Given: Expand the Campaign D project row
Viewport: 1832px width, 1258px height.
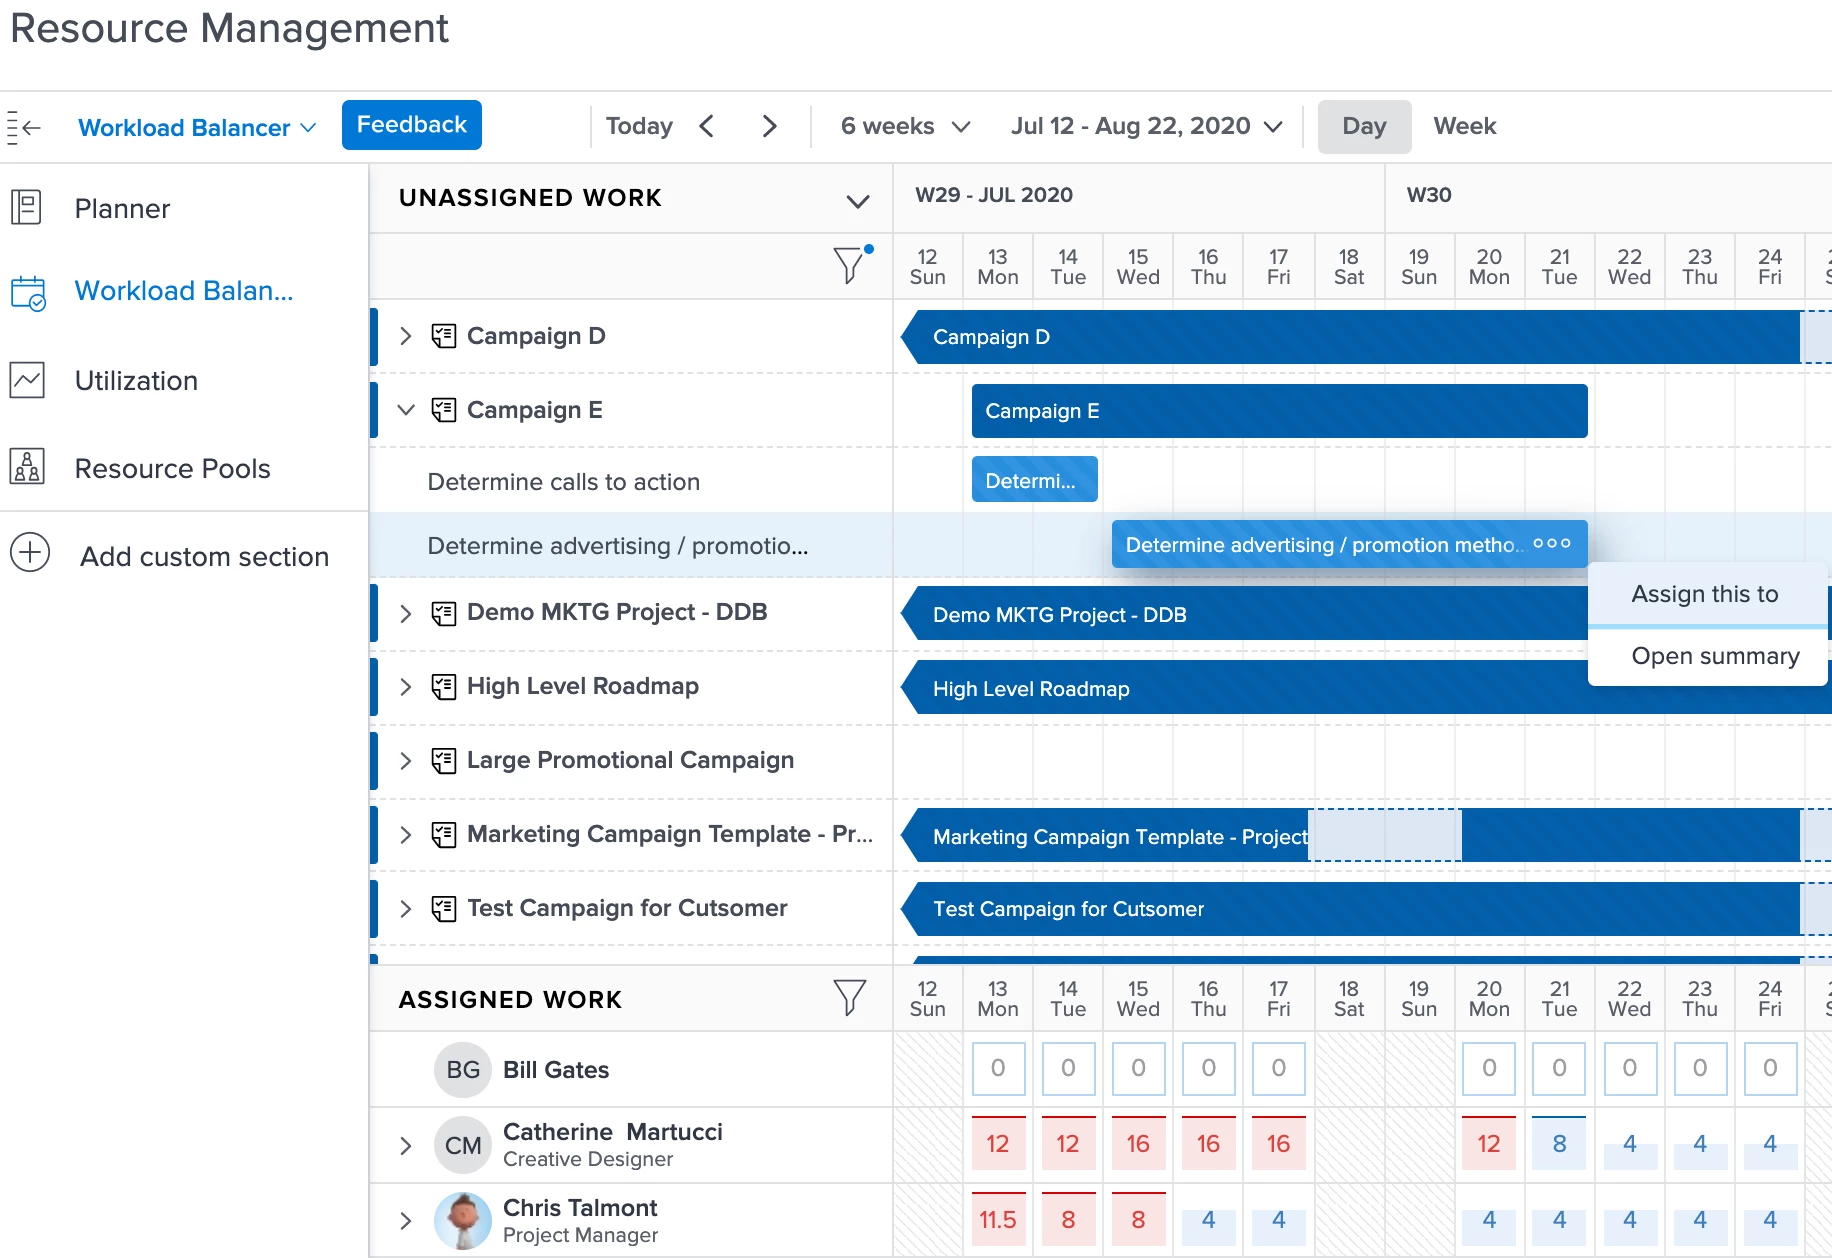Looking at the screenshot, I should click(x=405, y=336).
